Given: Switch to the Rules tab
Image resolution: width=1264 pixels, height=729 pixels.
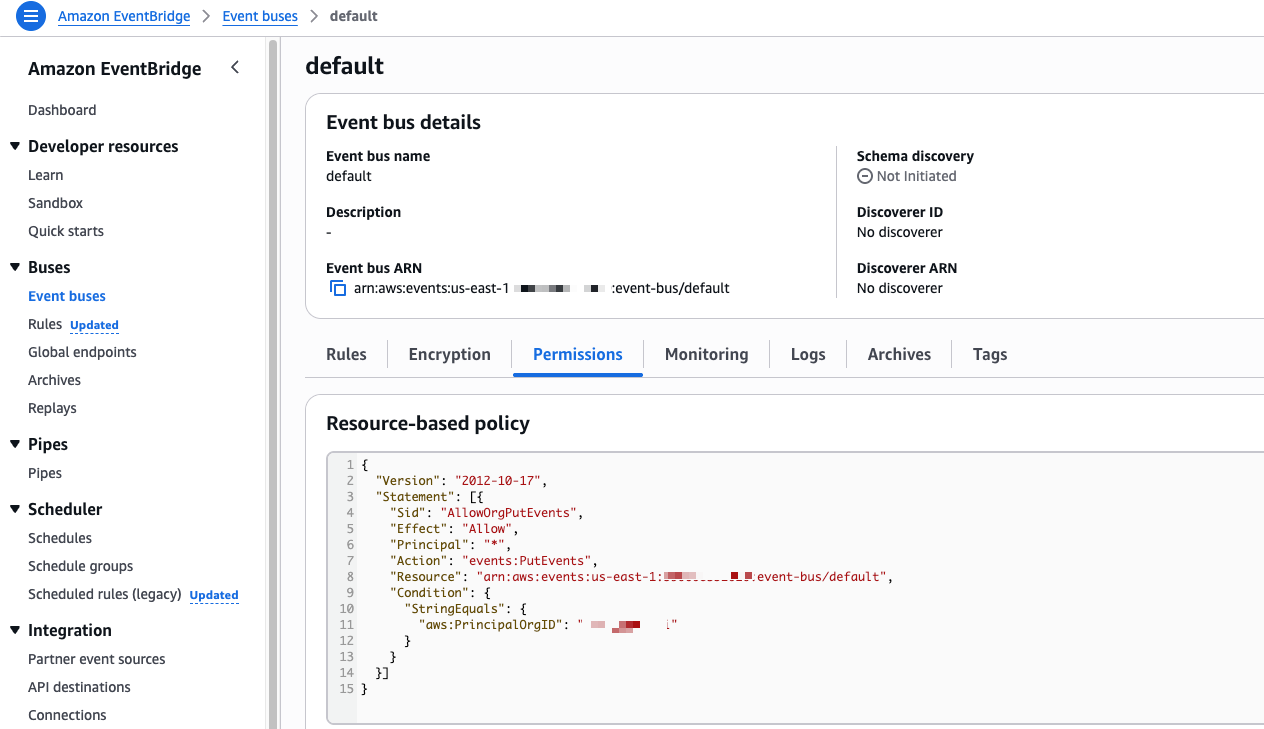Looking at the screenshot, I should pos(346,354).
